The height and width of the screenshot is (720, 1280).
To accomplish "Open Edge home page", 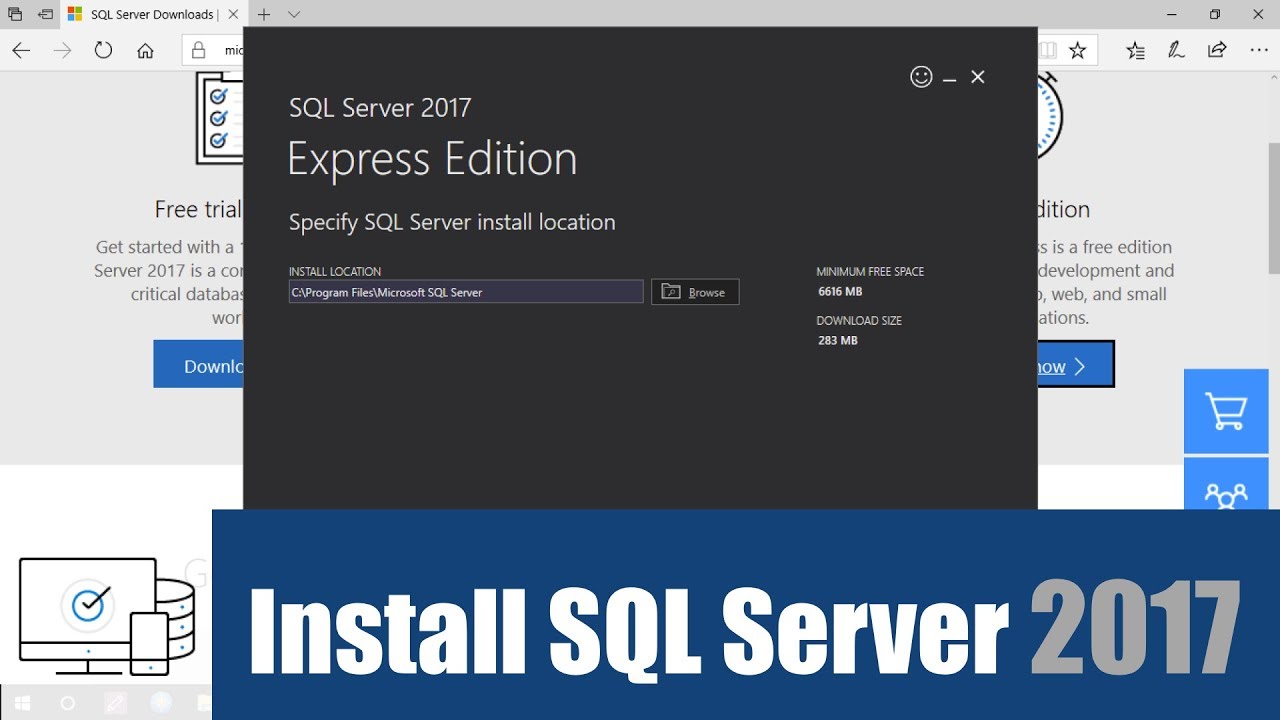I will [x=146, y=51].
